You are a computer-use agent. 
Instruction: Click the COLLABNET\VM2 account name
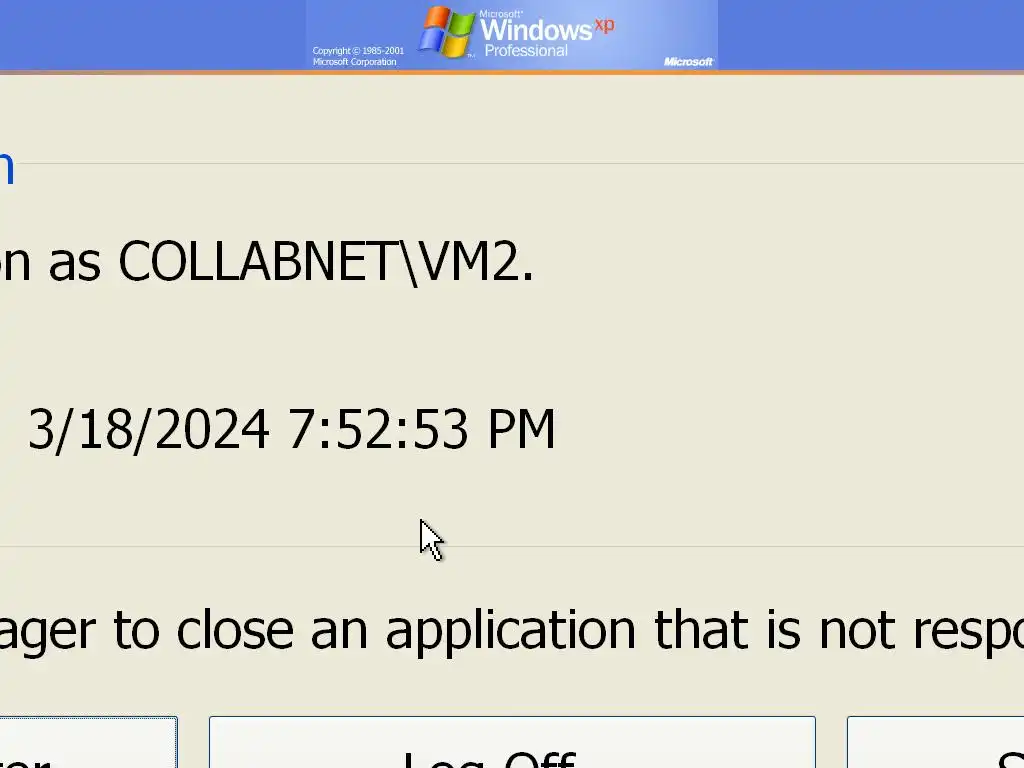(325, 261)
